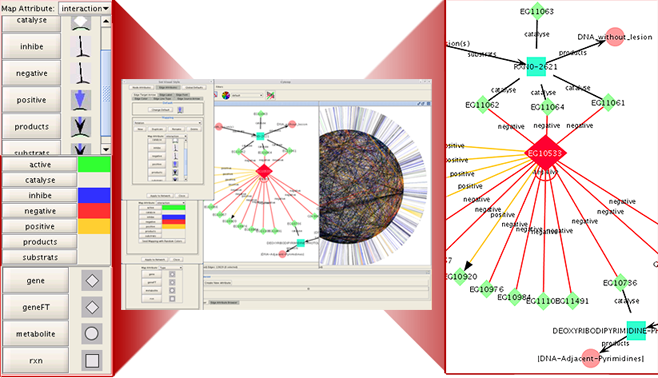Screen dimensions: 658x378
Task: Open the Map Attribute interaction dropdown
Action: pos(84,8)
